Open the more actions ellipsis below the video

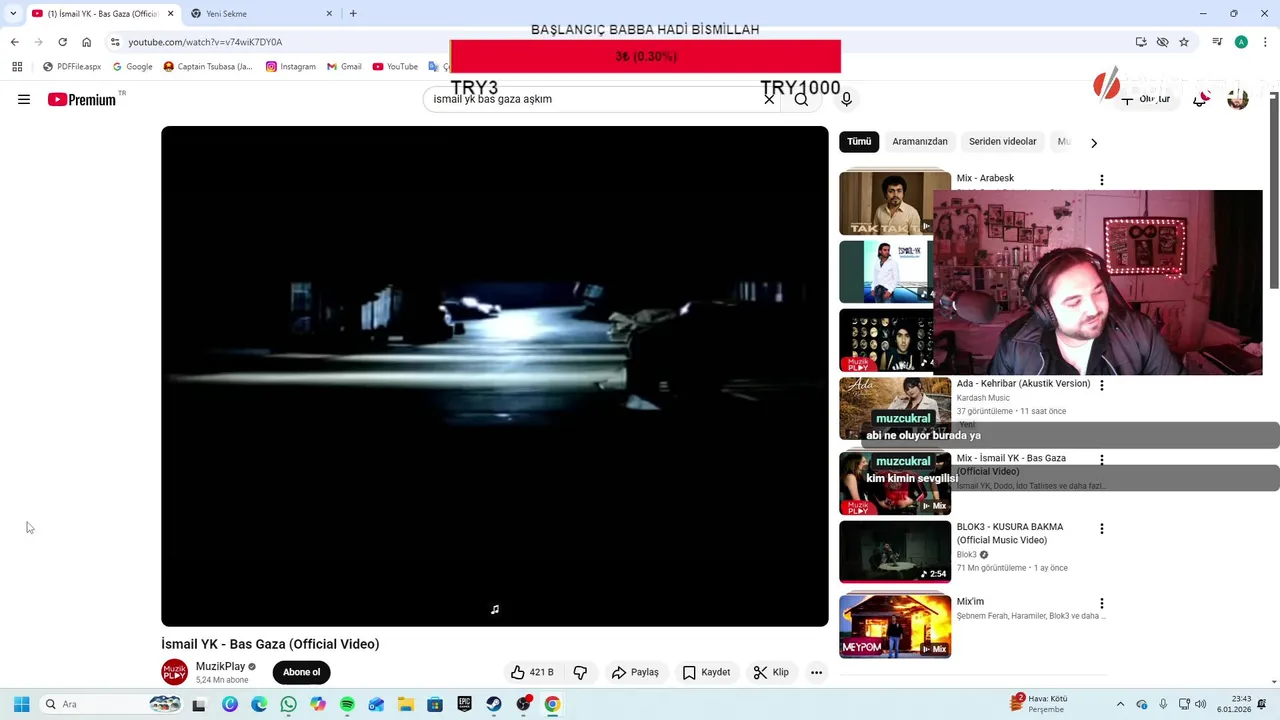(x=816, y=672)
